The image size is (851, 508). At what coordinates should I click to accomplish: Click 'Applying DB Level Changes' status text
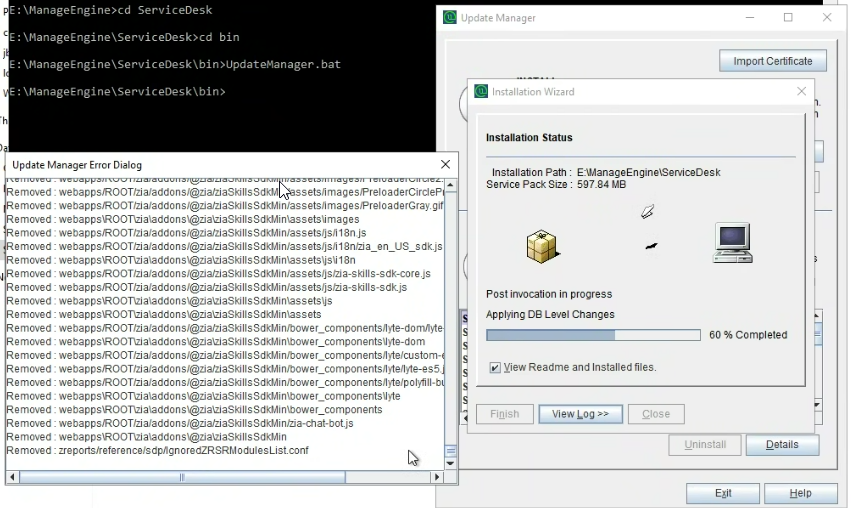pos(550,314)
